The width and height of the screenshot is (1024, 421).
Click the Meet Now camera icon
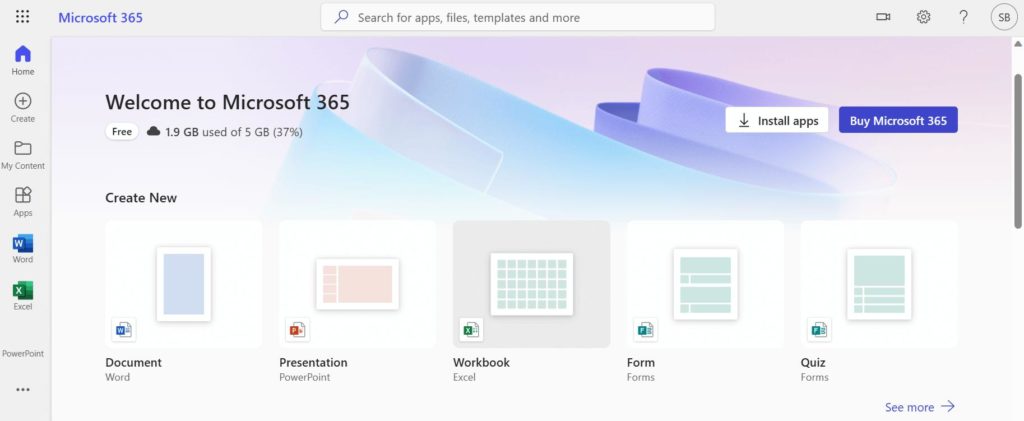click(883, 17)
